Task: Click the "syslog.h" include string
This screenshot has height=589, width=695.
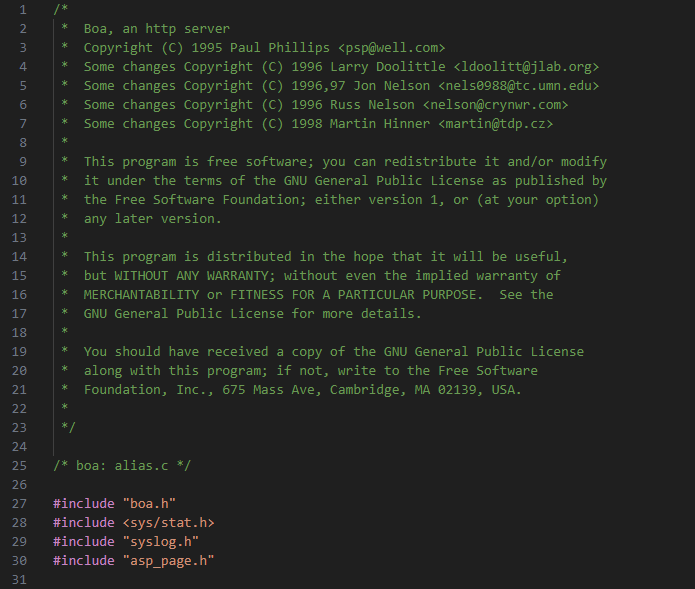Action: tap(160, 542)
